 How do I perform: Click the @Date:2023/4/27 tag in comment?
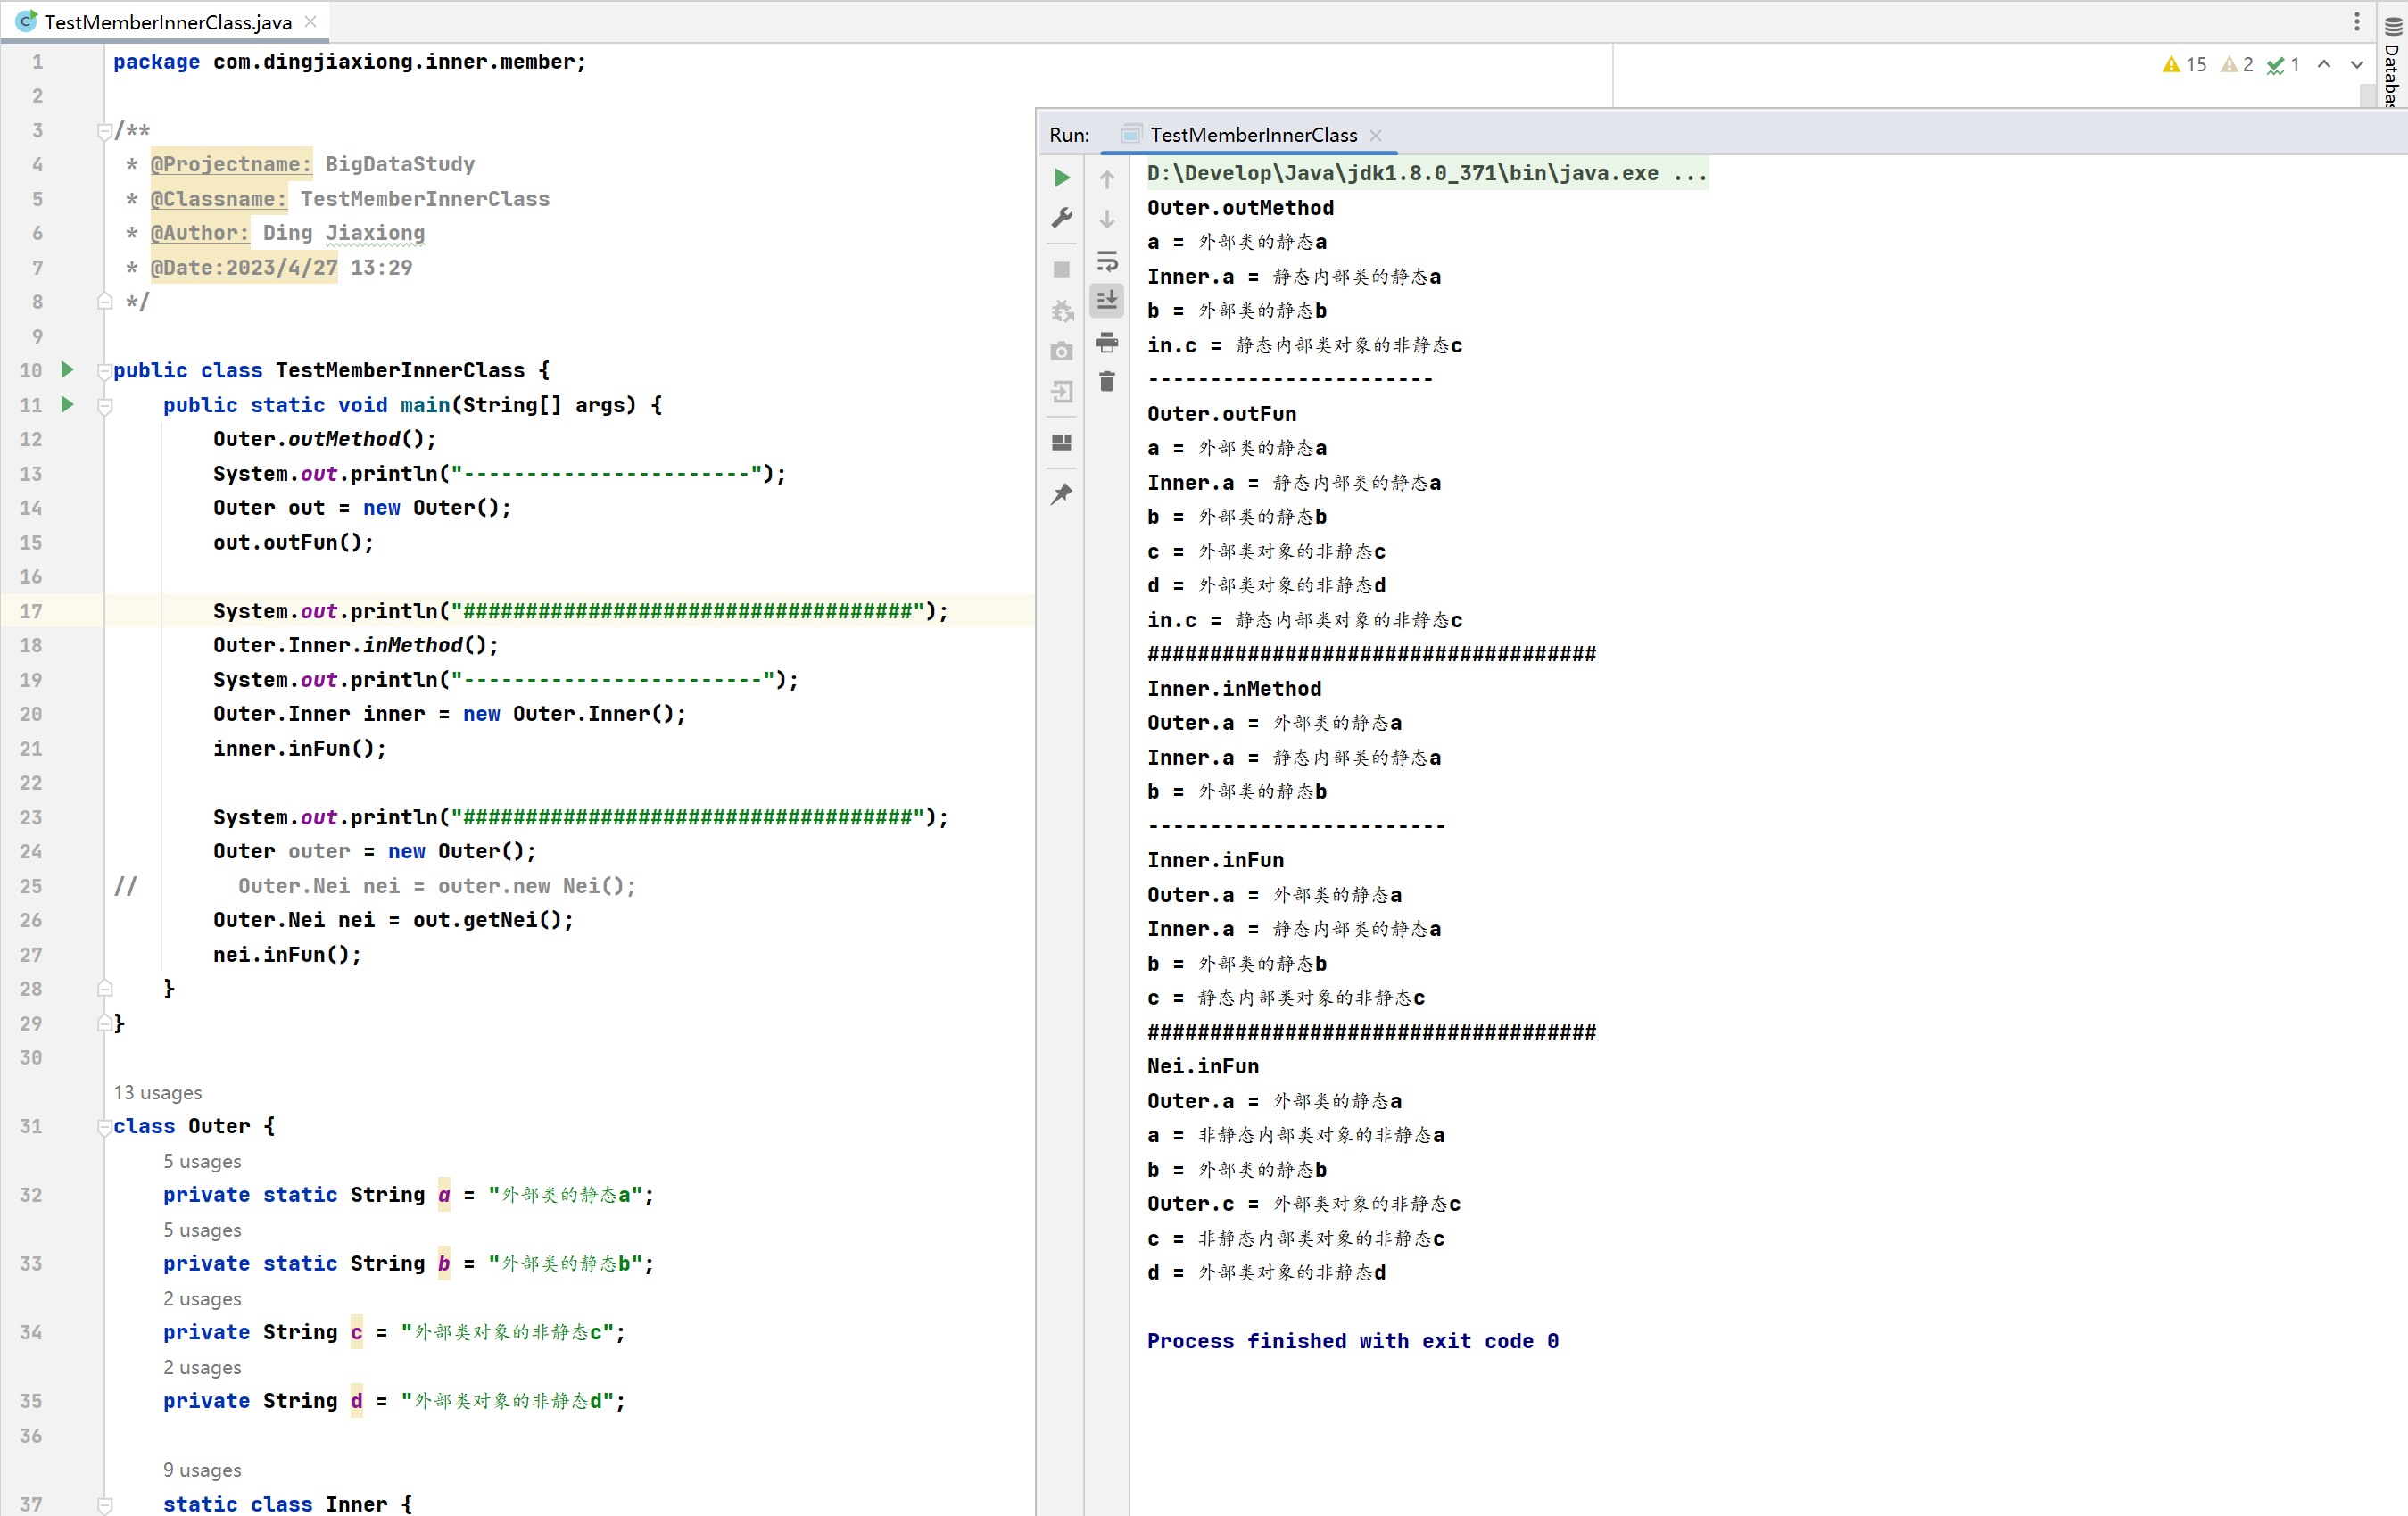[x=244, y=268]
